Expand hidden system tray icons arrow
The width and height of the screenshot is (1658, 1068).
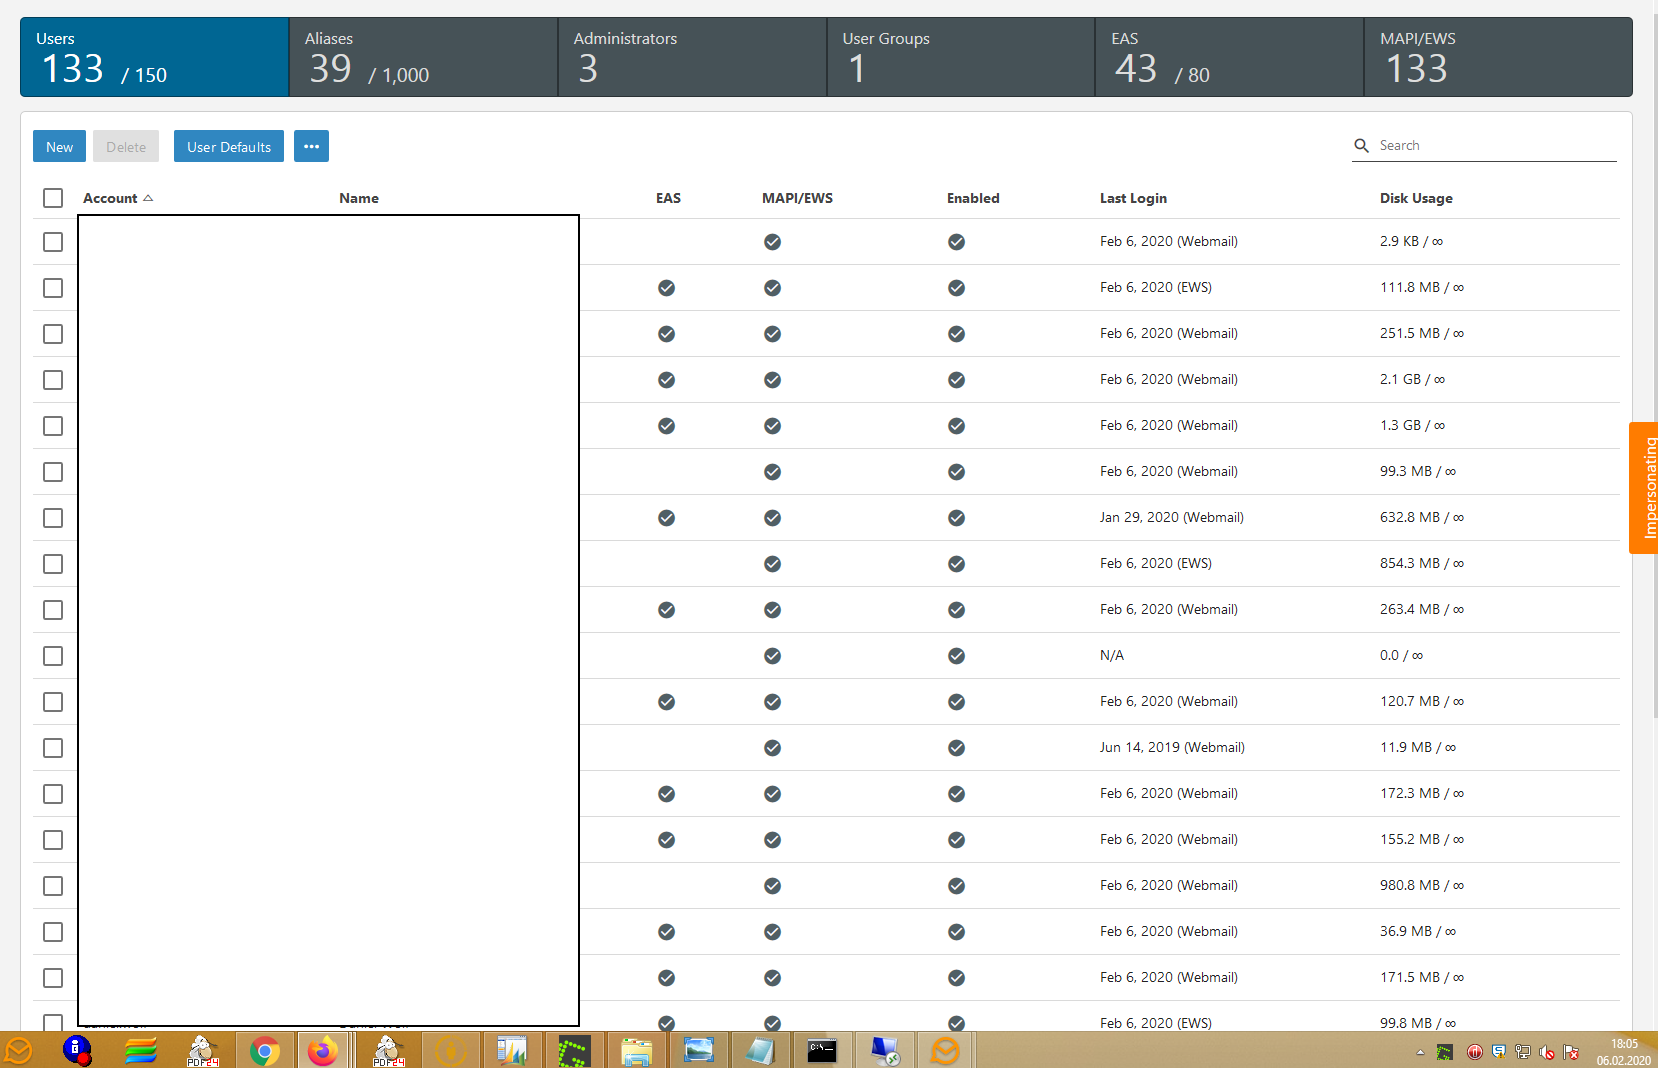pyautogui.click(x=1420, y=1052)
